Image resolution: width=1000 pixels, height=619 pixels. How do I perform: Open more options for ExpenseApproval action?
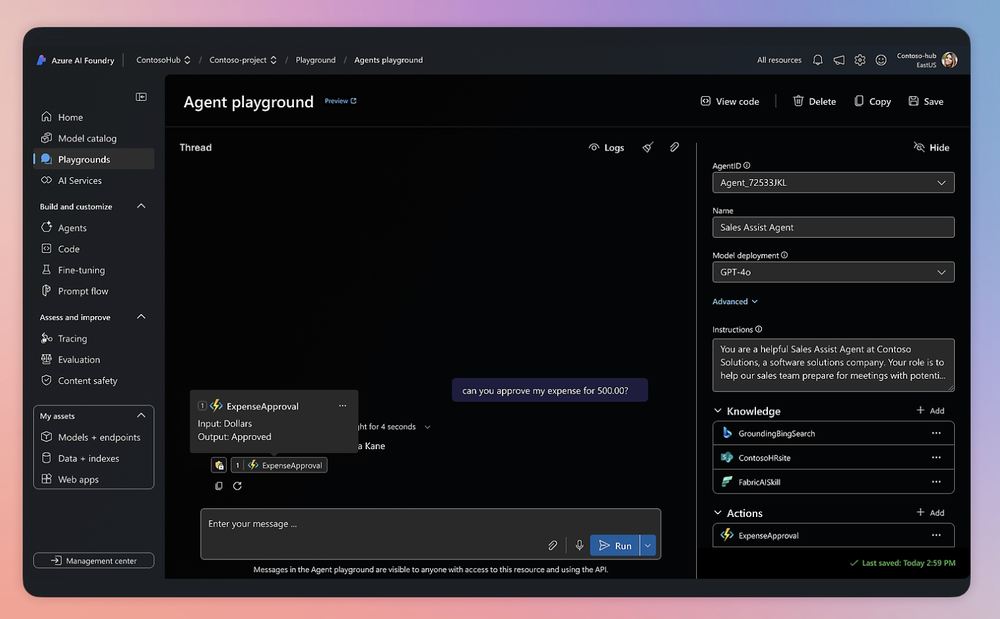point(936,535)
